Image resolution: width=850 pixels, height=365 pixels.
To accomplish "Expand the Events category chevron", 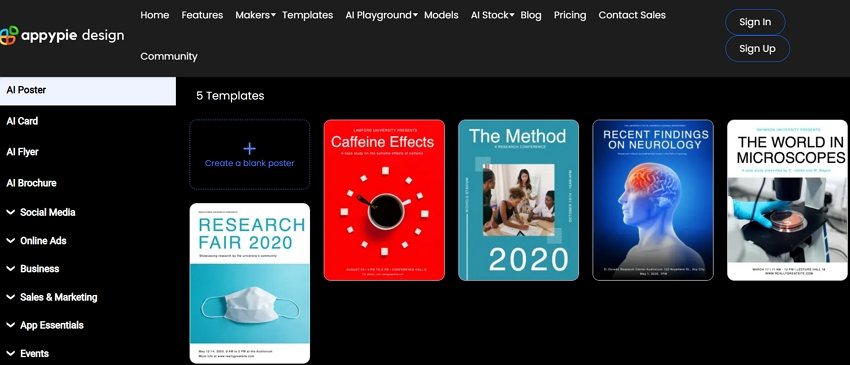I will (x=10, y=354).
